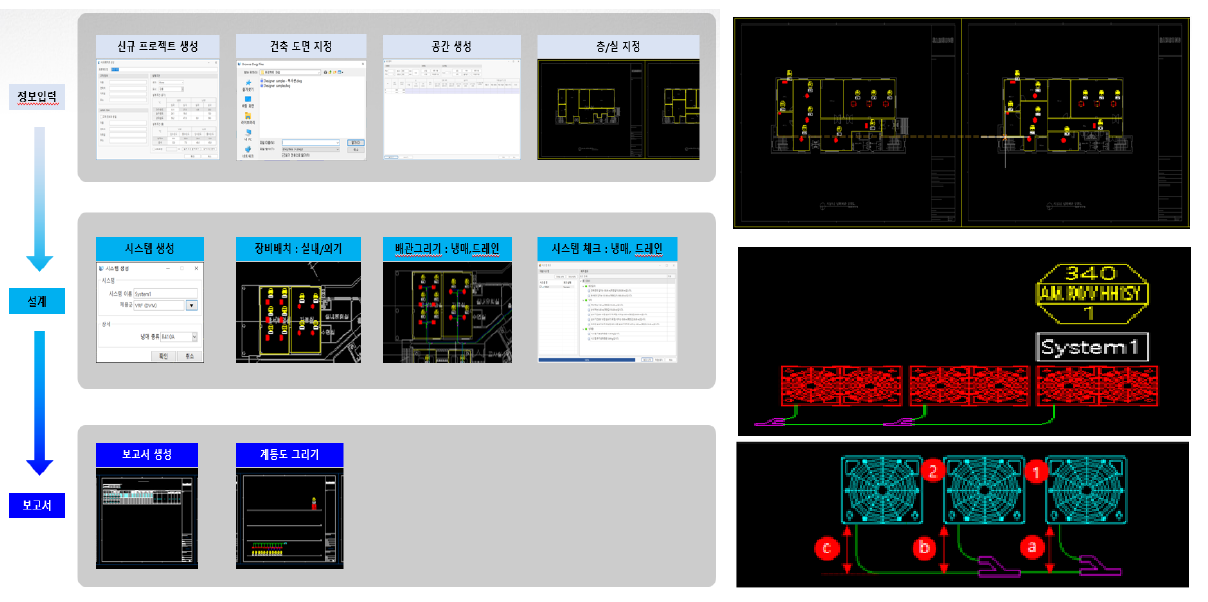1208x602 pixels.
Task: Open the red outdoor unit array image
Action: click(964, 341)
